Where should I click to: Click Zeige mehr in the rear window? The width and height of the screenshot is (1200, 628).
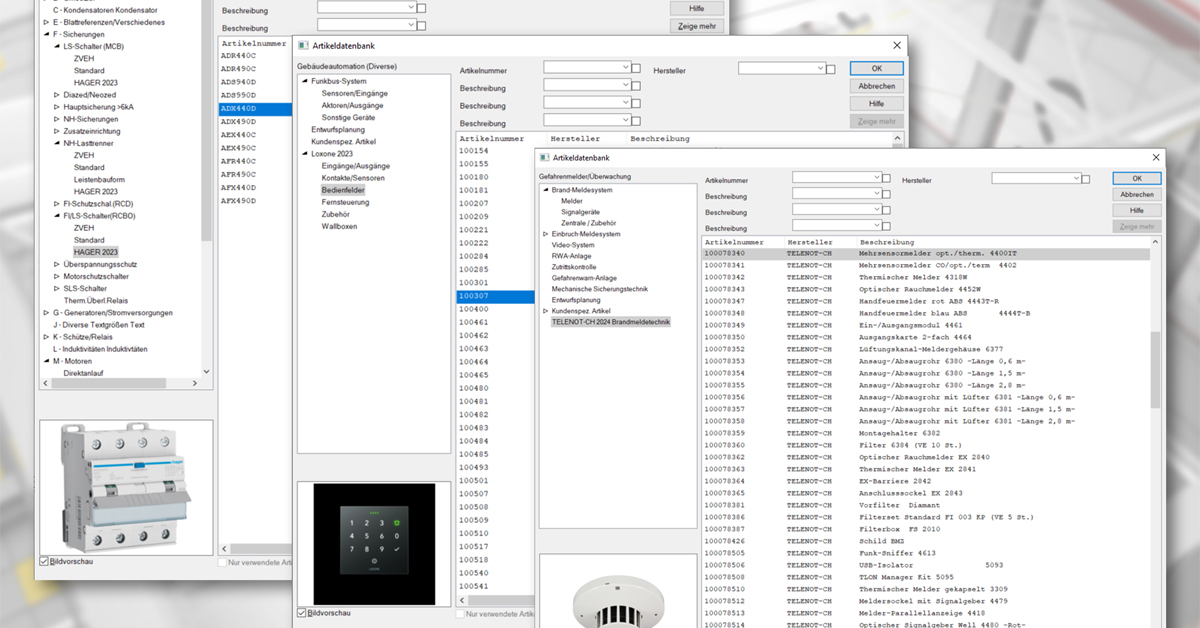[697, 26]
